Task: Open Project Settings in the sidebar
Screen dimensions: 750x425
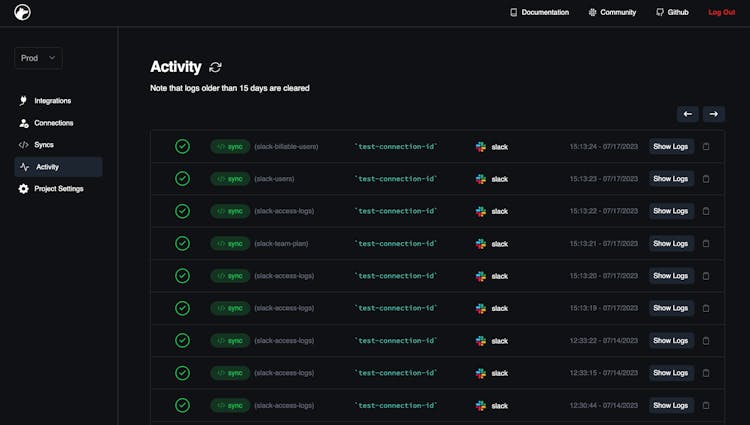Action: [x=59, y=189]
